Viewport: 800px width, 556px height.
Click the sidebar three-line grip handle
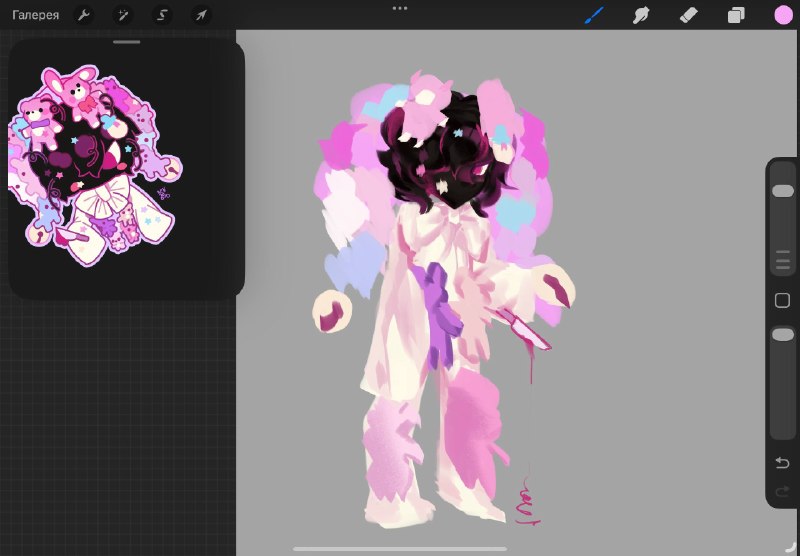pyautogui.click(x=783, y=260)
